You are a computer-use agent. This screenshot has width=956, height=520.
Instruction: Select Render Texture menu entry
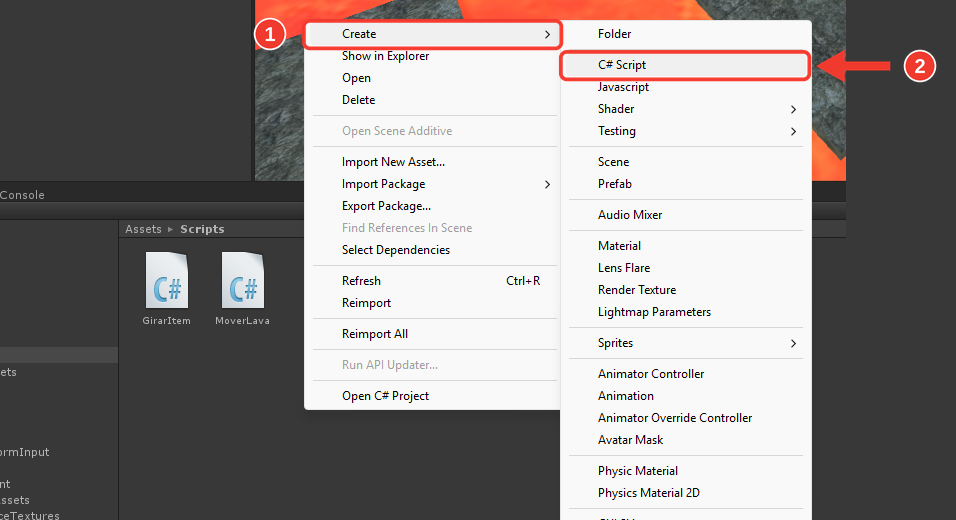(685, 290)
